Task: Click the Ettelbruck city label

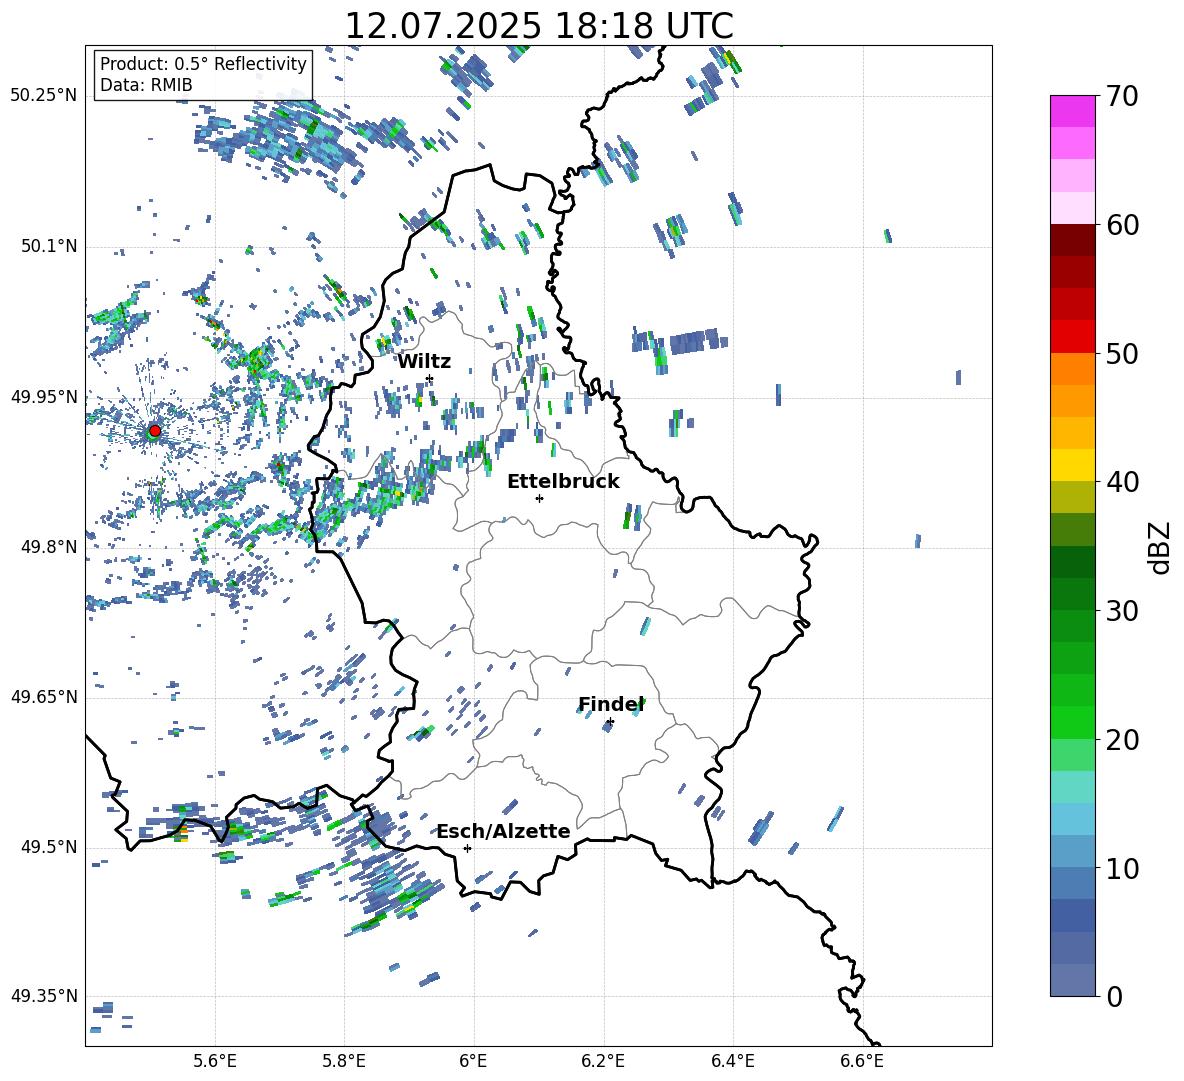Action: [x=563, y=482]
